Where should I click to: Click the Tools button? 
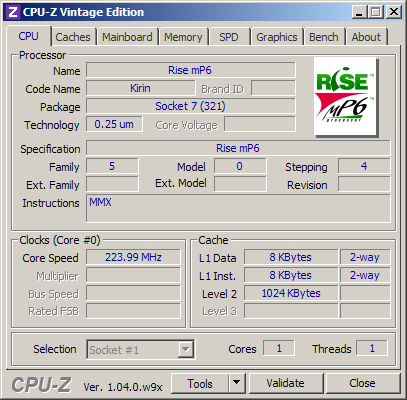(x=200, y=384)
